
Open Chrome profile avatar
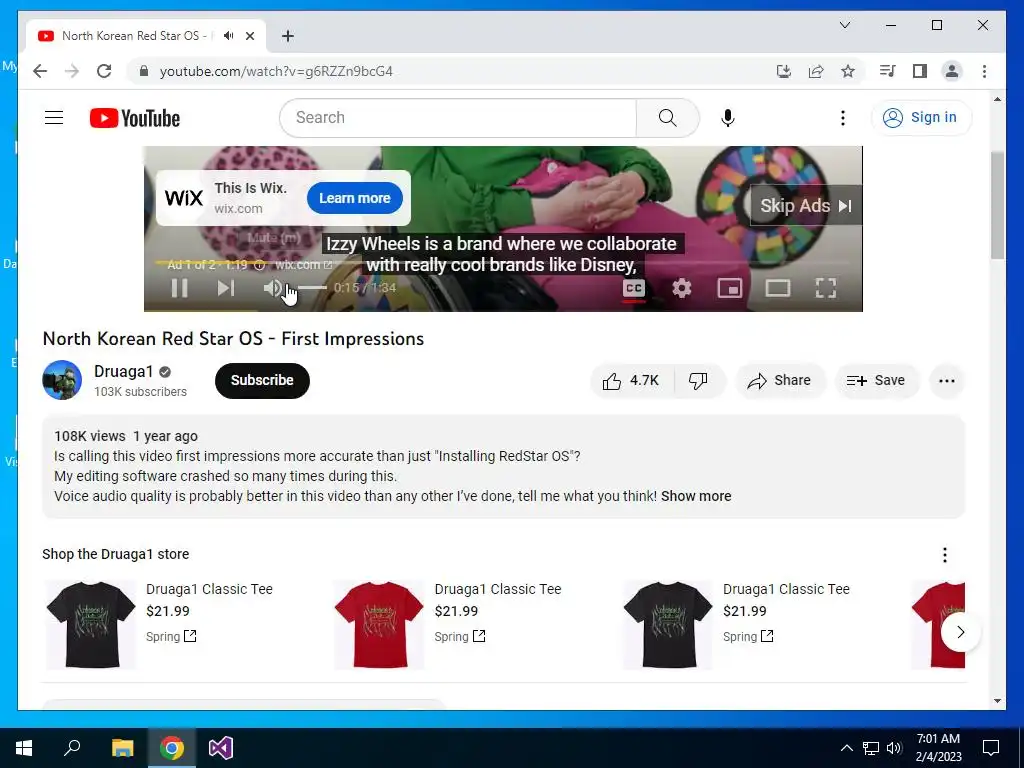(x=952, y=71)
